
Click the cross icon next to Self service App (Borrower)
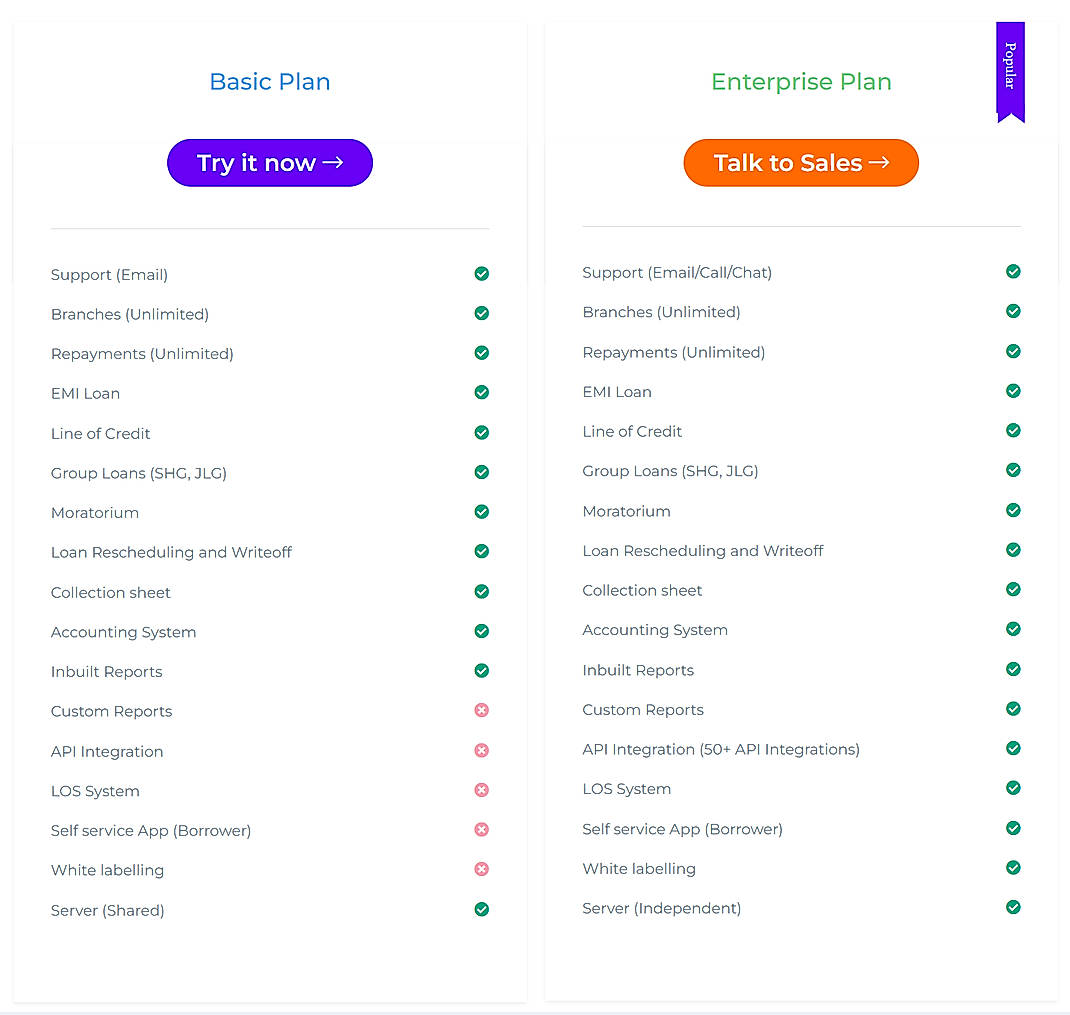(x=481, y=829)
